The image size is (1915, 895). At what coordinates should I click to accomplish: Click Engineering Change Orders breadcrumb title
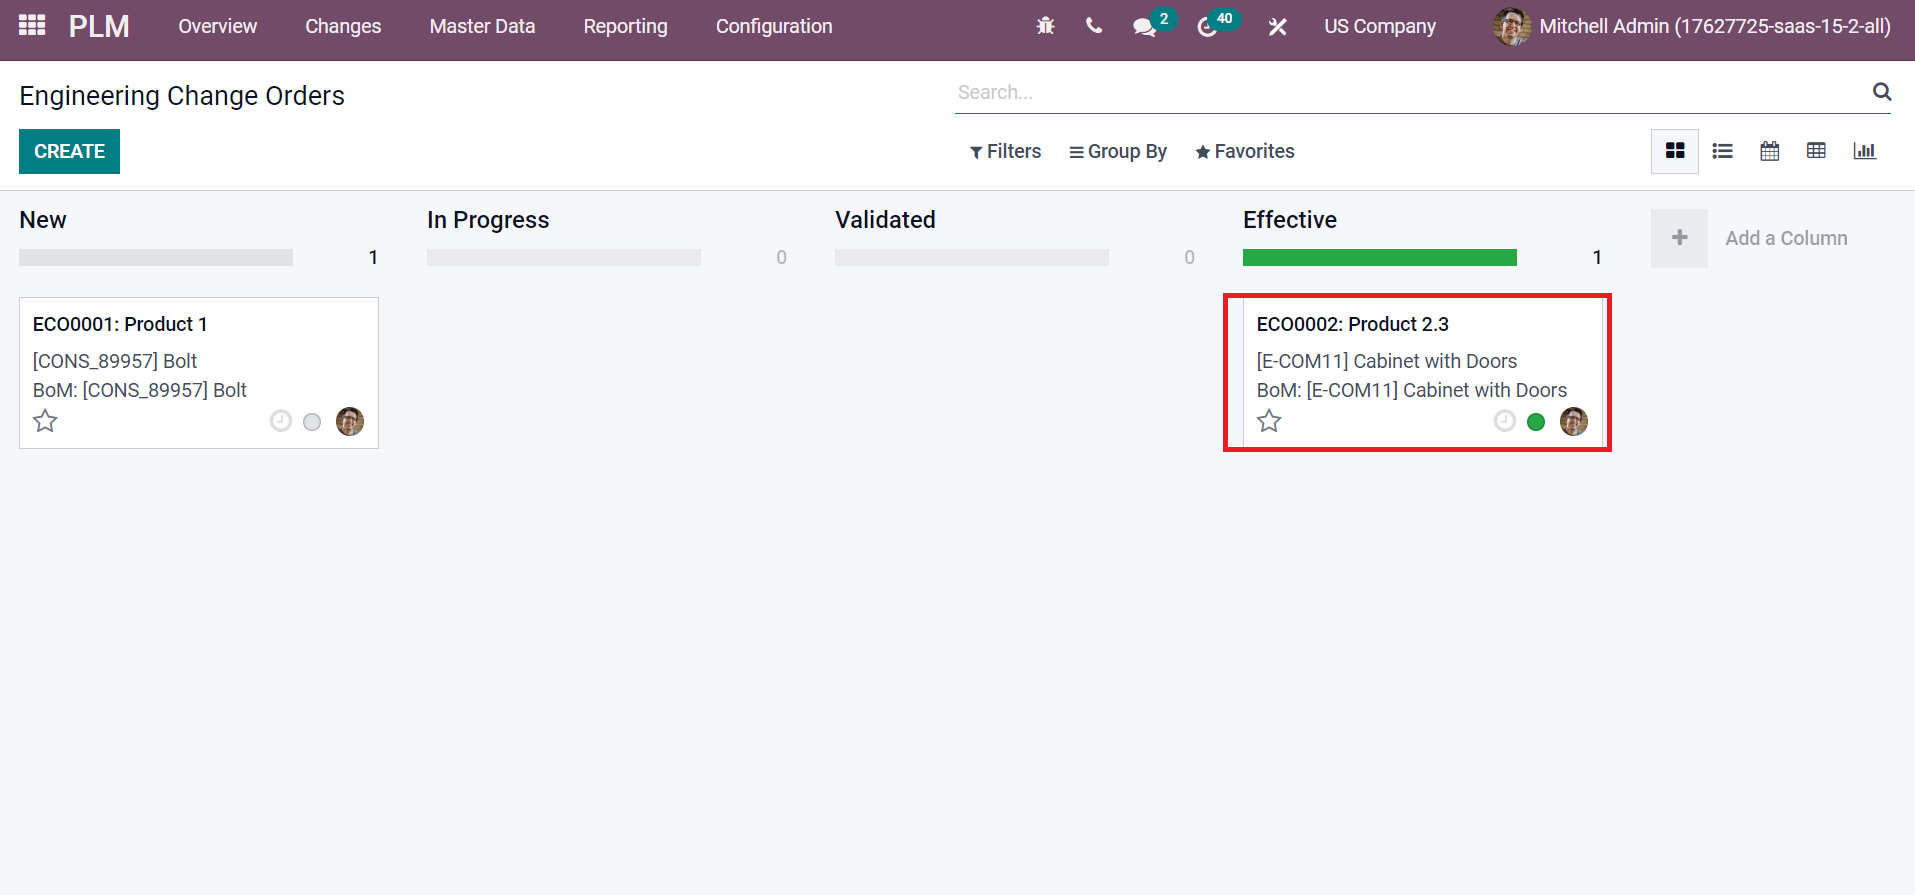tap(182, 96)
